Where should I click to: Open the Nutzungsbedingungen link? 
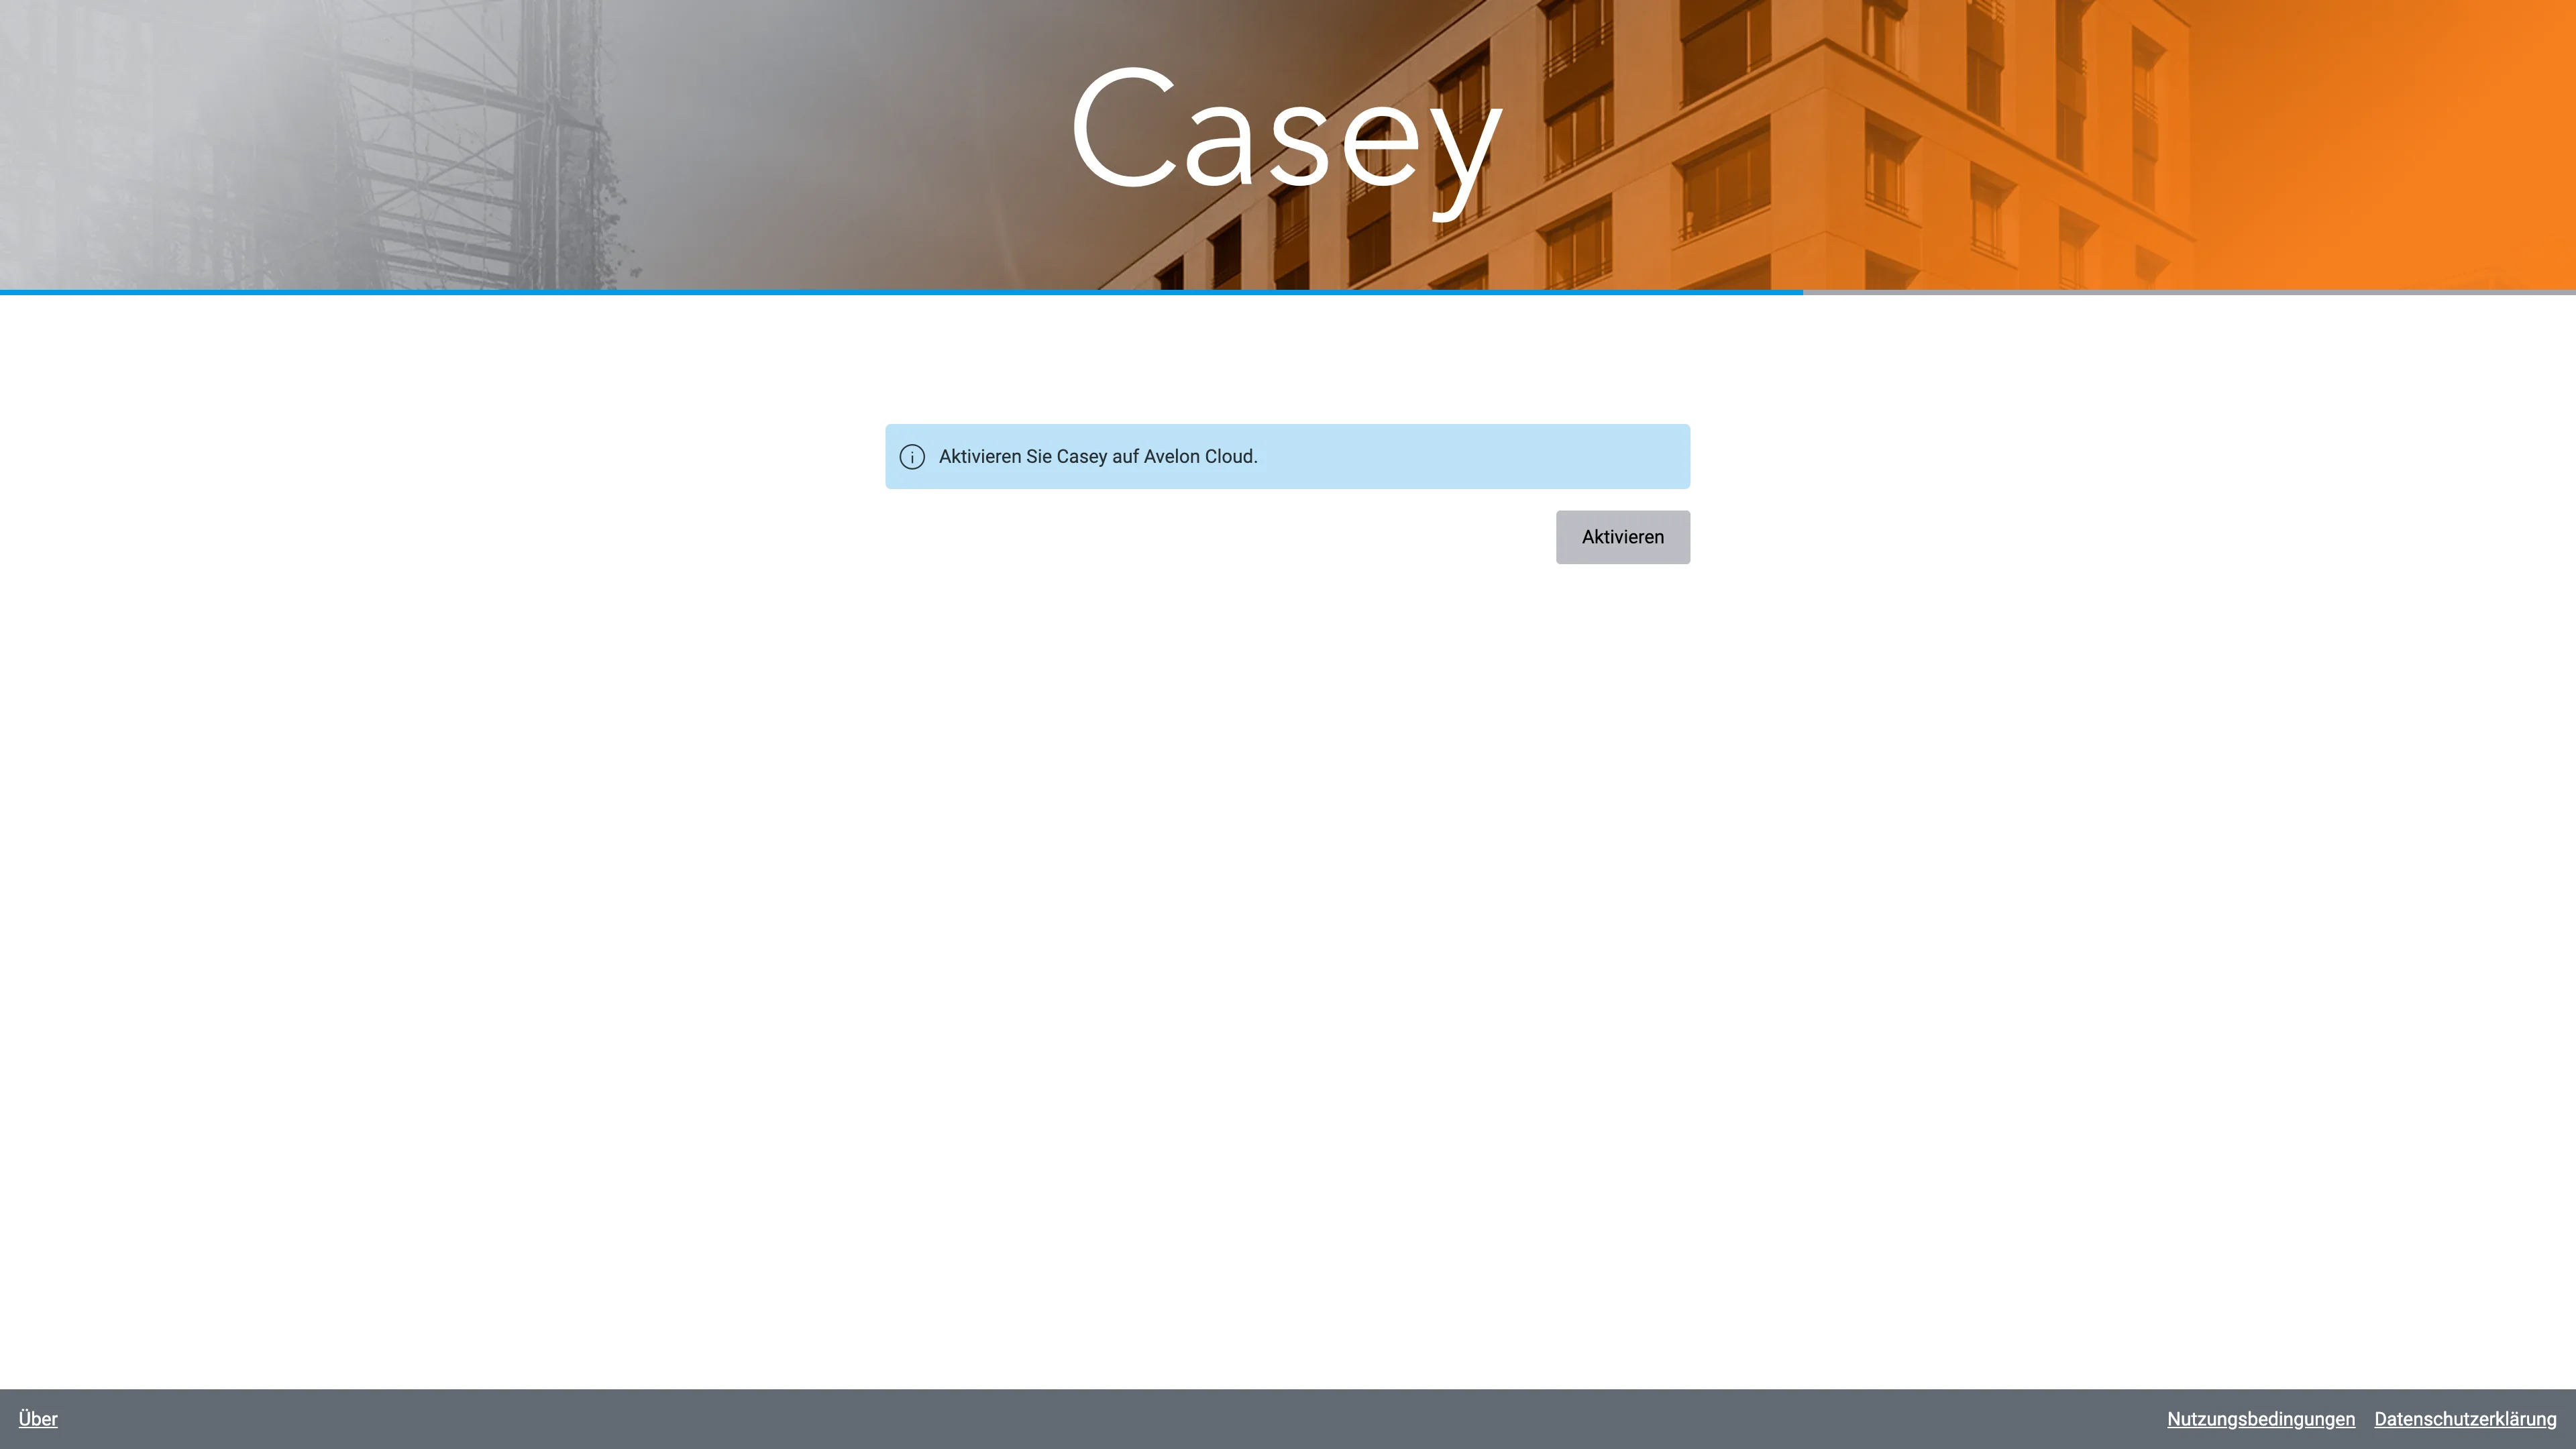2260,1419
